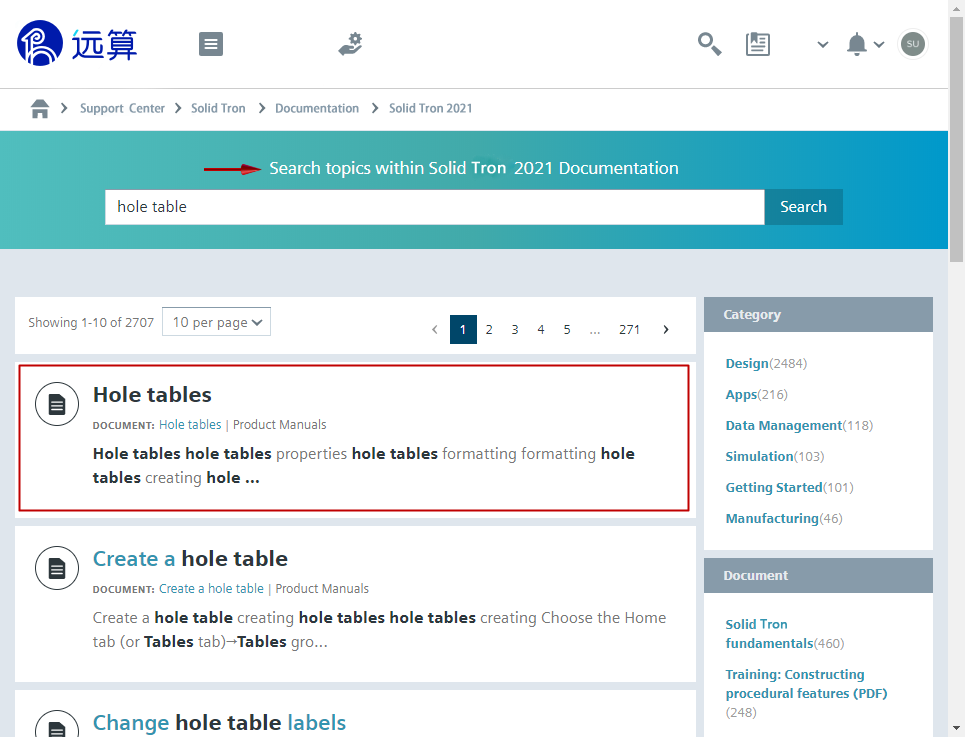This screenshot has width=965, height=737.
Task: Expand the chevron right of notification bell
Action: coord(879,44)
